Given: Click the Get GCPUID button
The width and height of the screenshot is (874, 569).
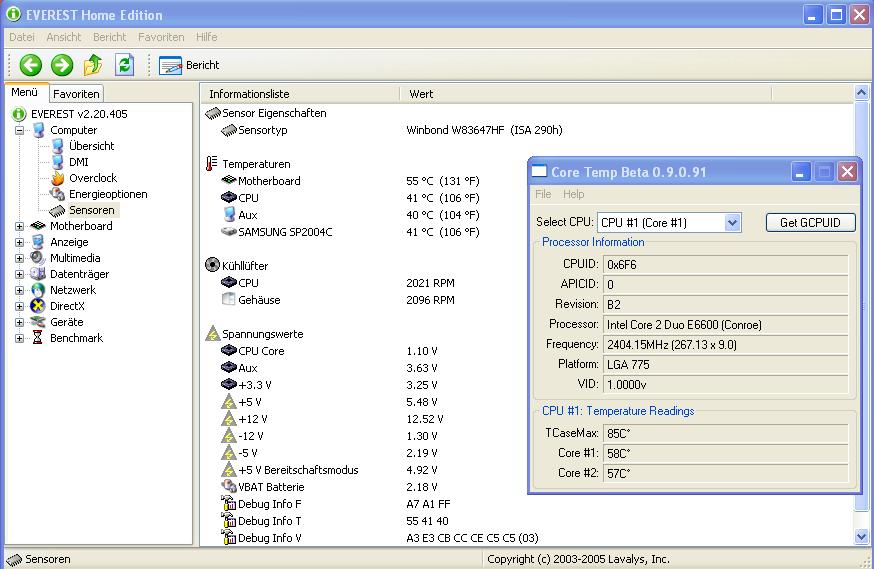Looking at the screenshot, I should pos(810,222).
